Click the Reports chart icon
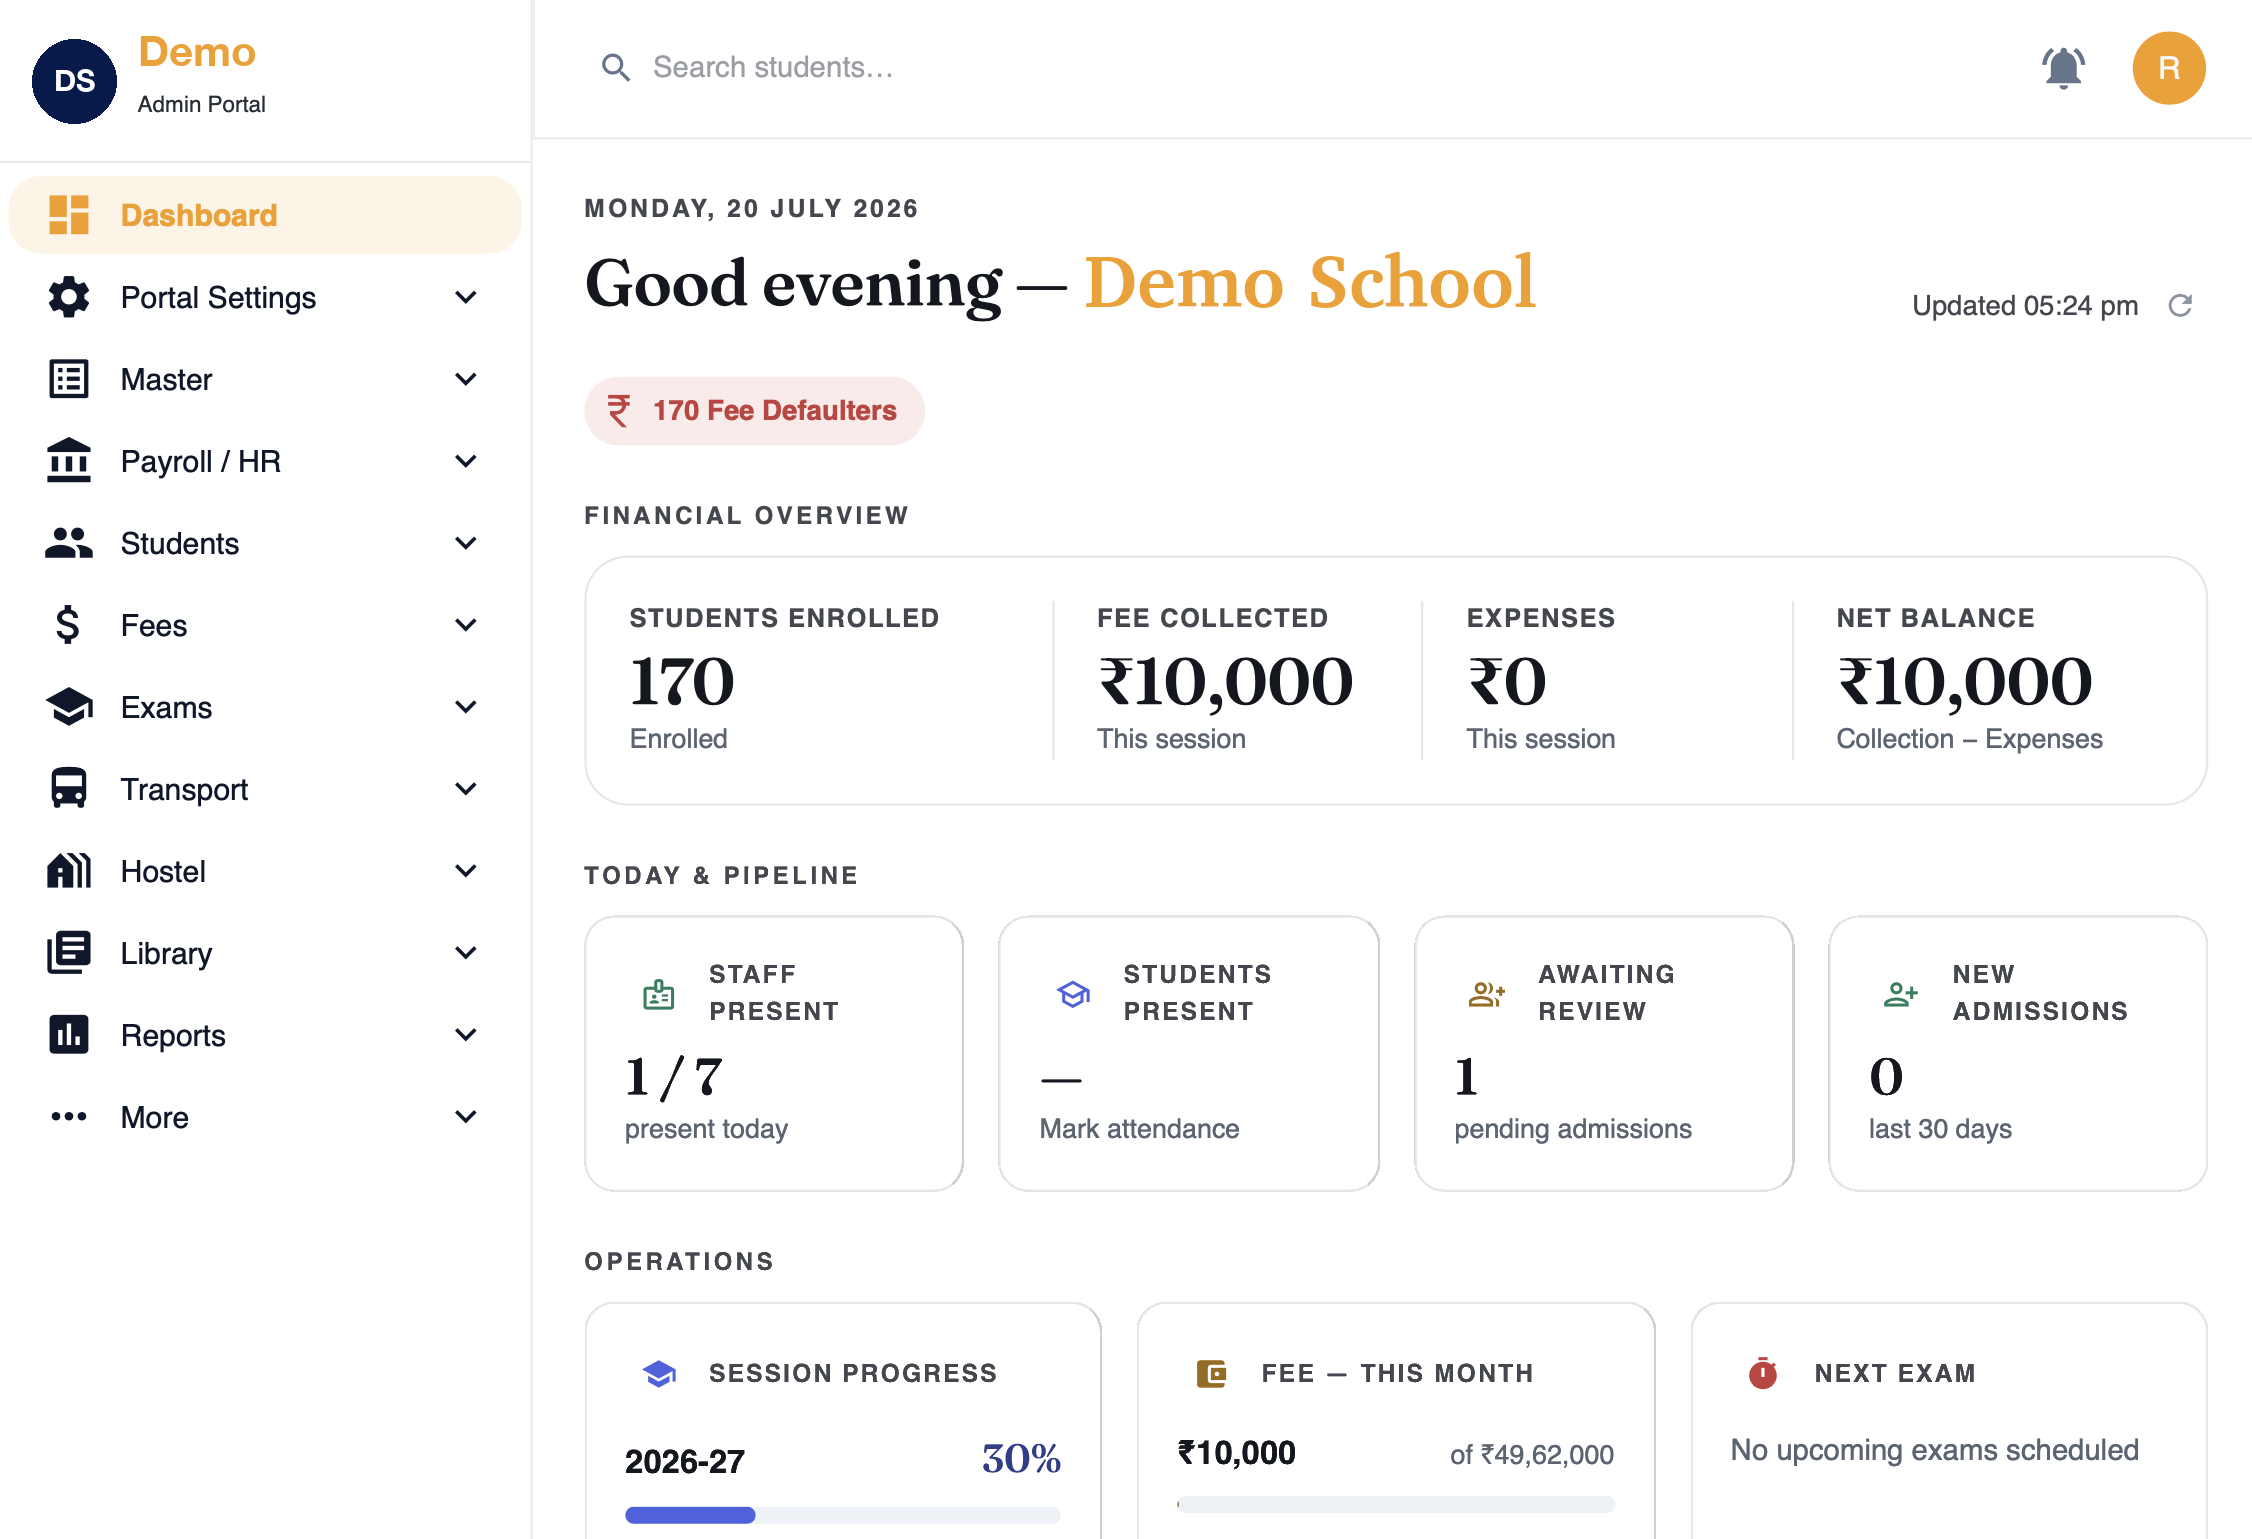This screenshot has width=2252, height=1539. (x=69, y=1035)
